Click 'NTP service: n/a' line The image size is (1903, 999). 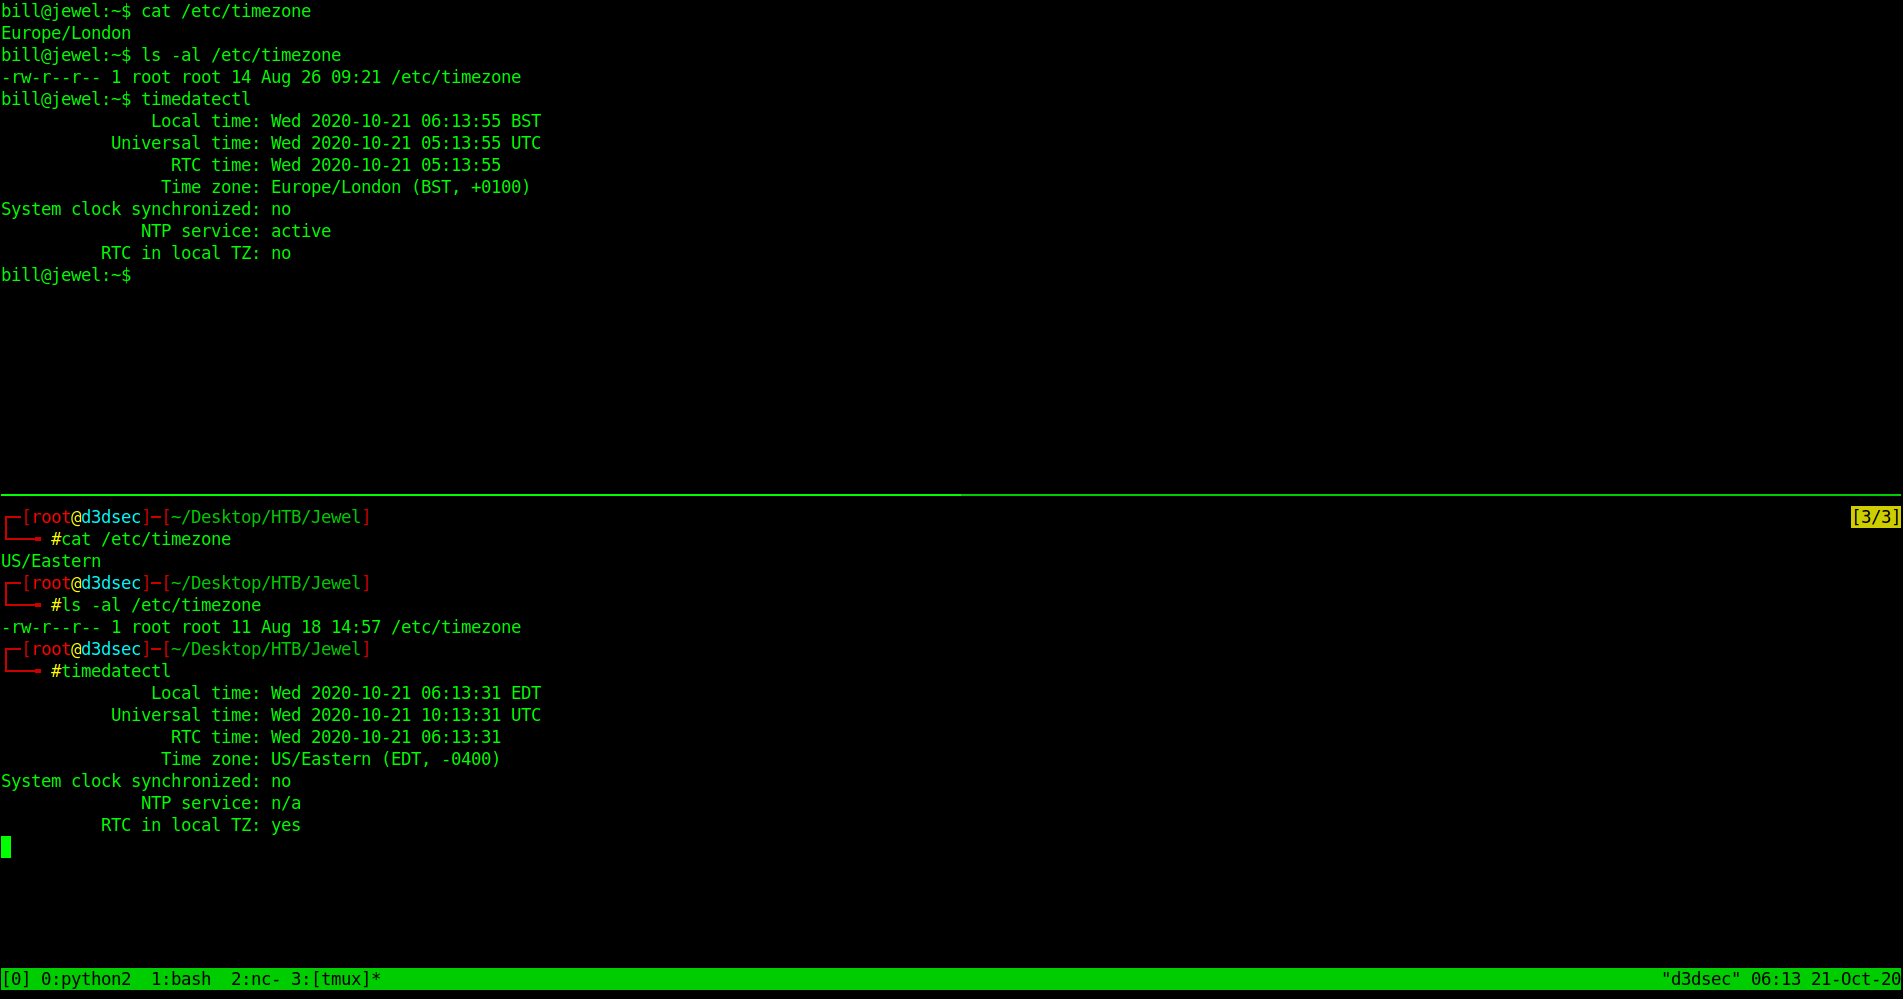tap(221, 803)
